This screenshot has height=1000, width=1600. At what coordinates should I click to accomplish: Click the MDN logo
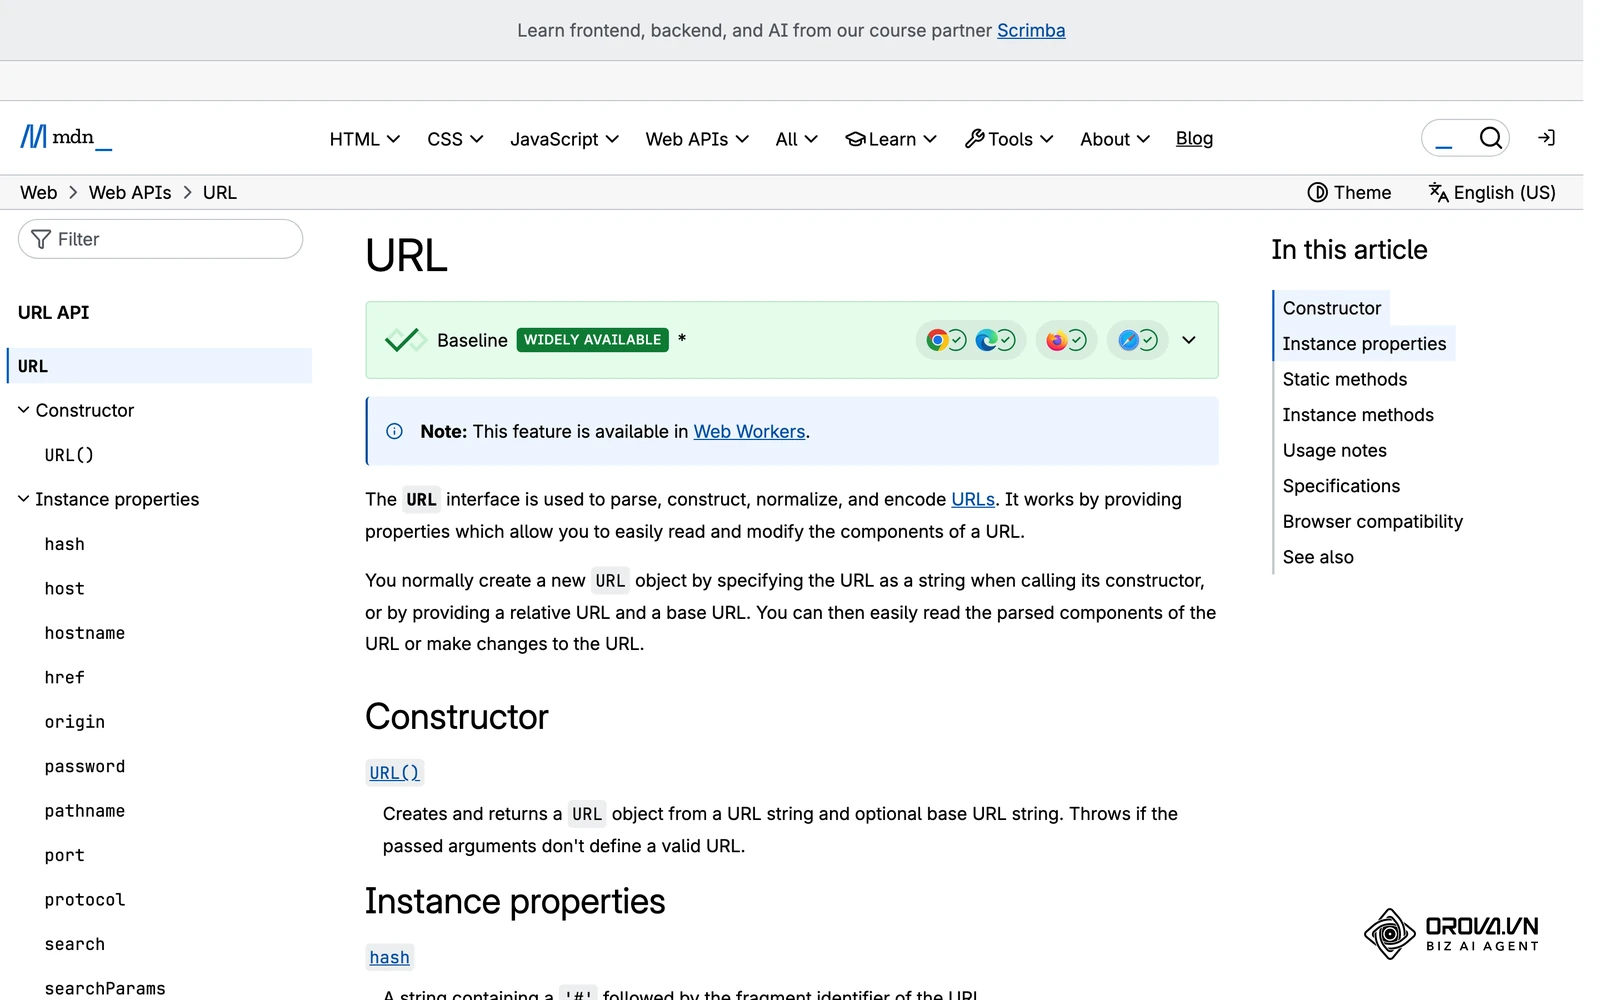pos(66,137)
